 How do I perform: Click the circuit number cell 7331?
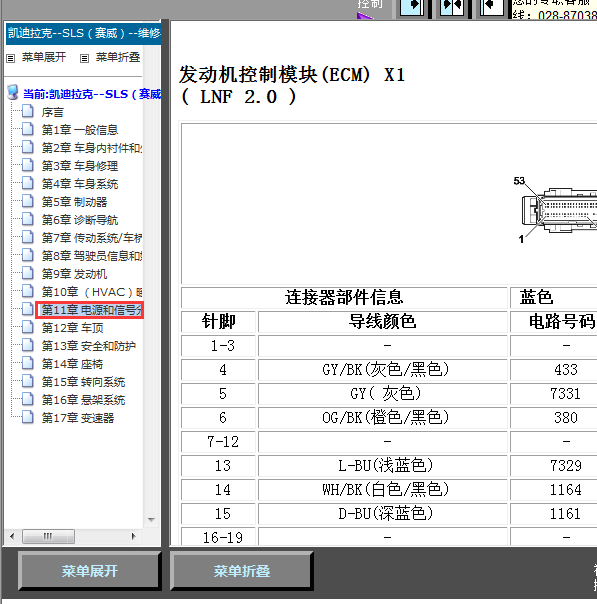(555, 394)
